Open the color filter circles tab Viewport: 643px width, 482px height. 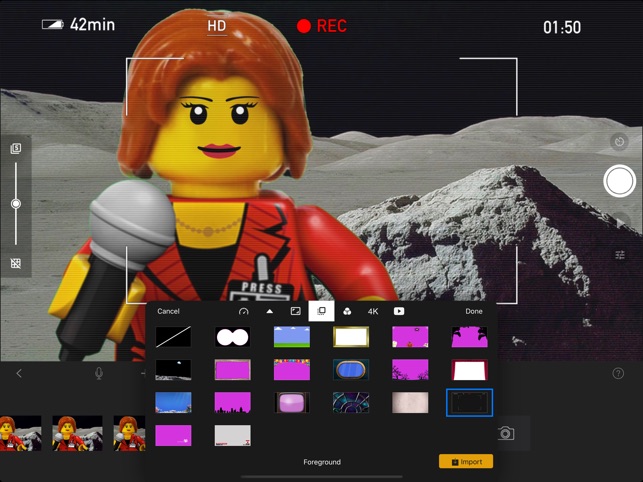tap(347, 311)
